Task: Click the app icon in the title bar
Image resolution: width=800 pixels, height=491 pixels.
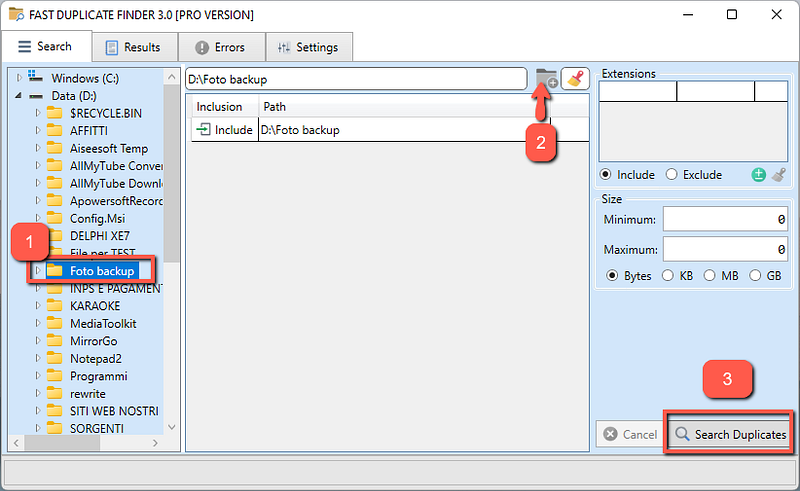Action: [16, 14]
